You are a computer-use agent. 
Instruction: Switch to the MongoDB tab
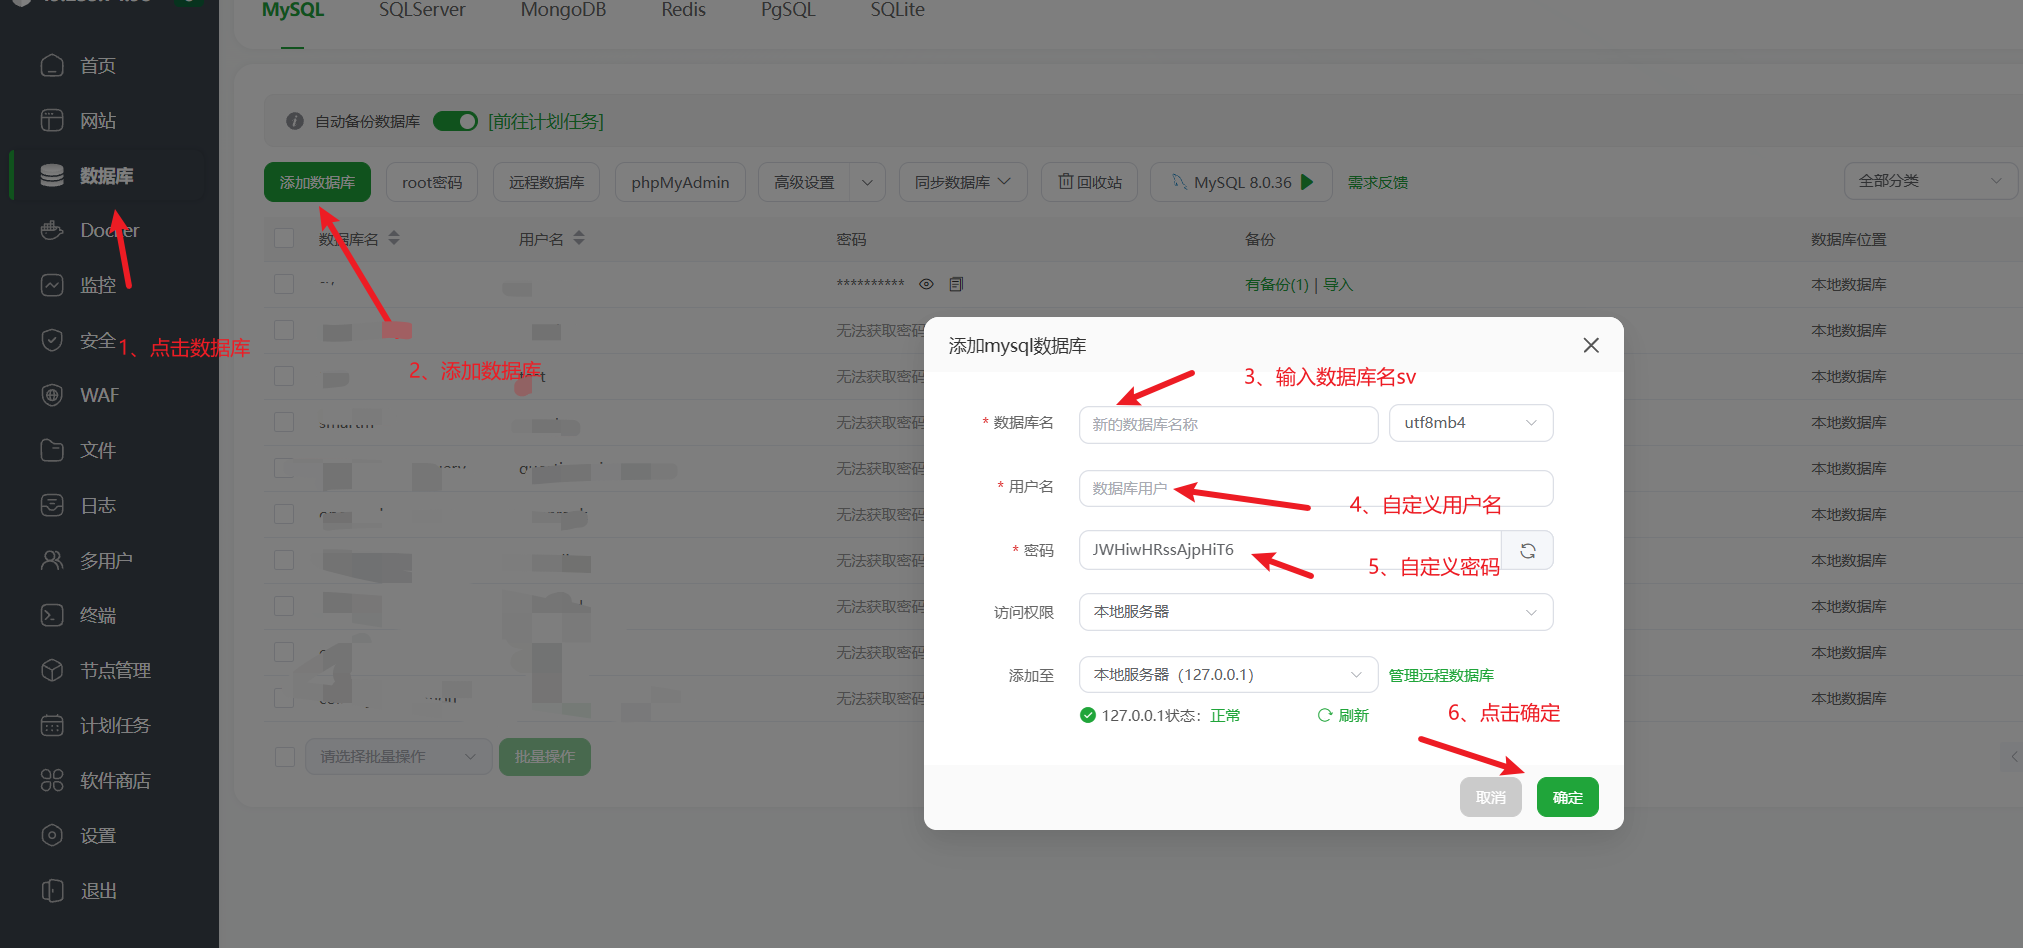(x=563, y=10)
